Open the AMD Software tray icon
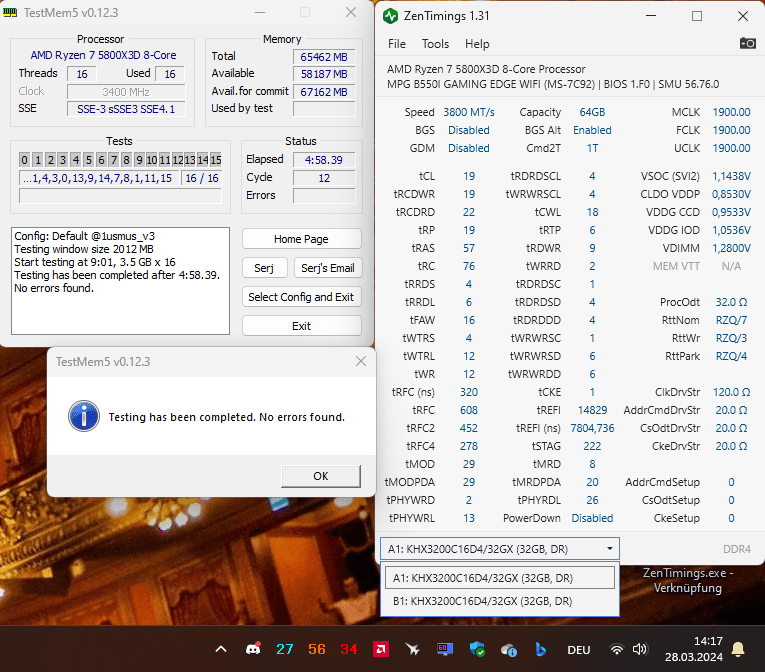The image size is (765, 672). pyautogui.click(x=381, y=649)
